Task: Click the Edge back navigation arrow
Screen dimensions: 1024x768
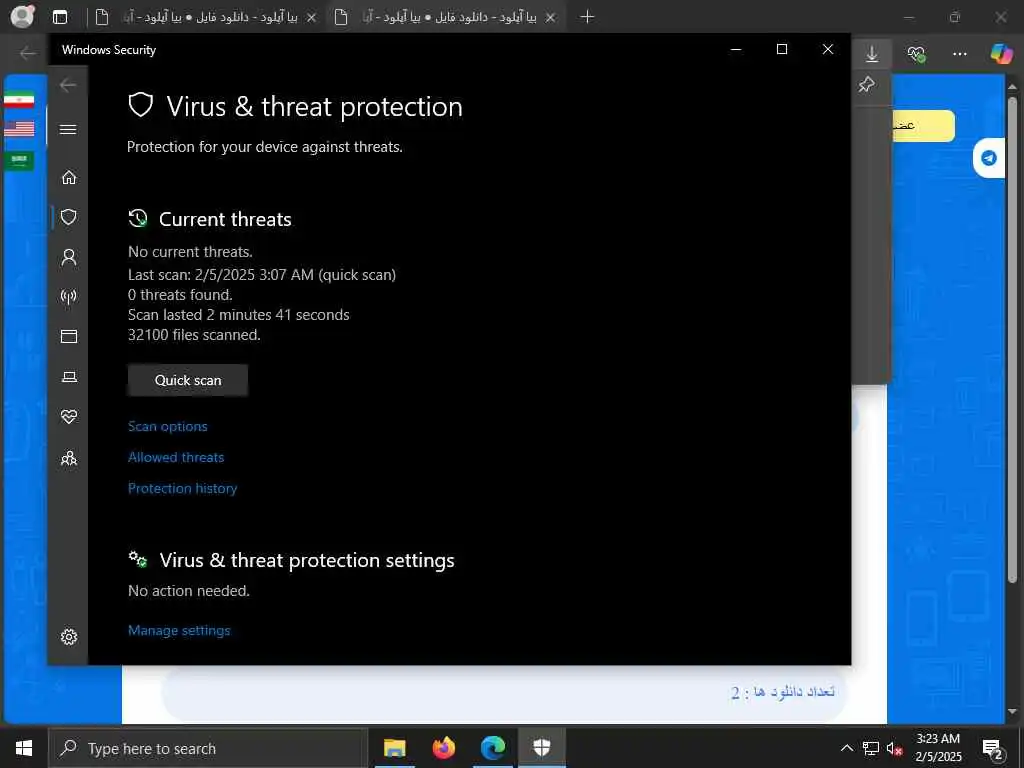Action: [x=27, y=53]
